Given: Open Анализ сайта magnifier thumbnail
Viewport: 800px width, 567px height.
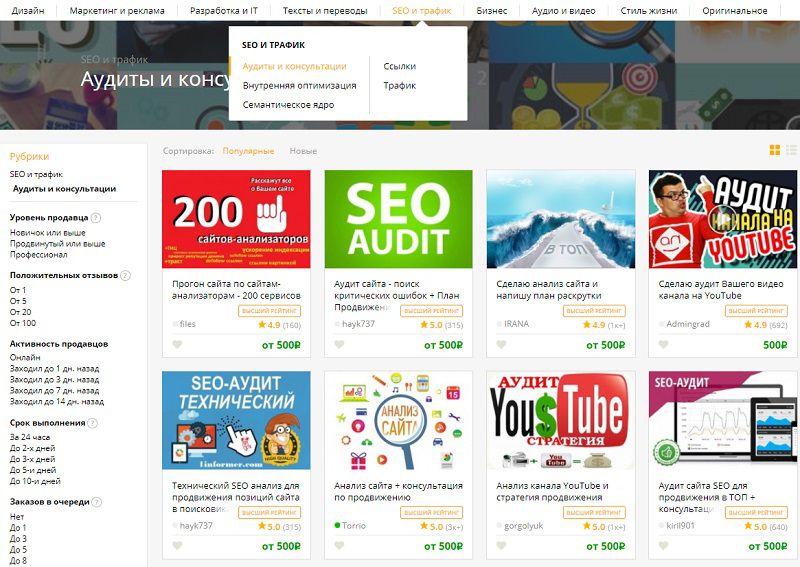Looking at the screenshot, I should coord(398,420).
